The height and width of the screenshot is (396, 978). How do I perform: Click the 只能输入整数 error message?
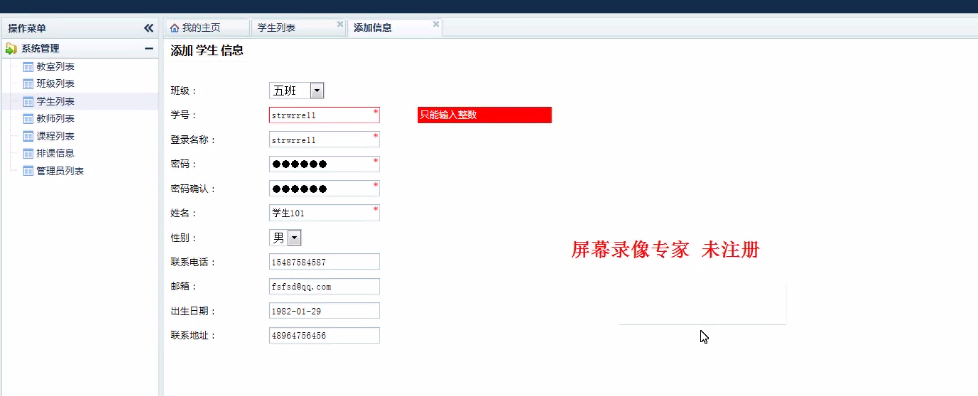[x=485, y=115]
